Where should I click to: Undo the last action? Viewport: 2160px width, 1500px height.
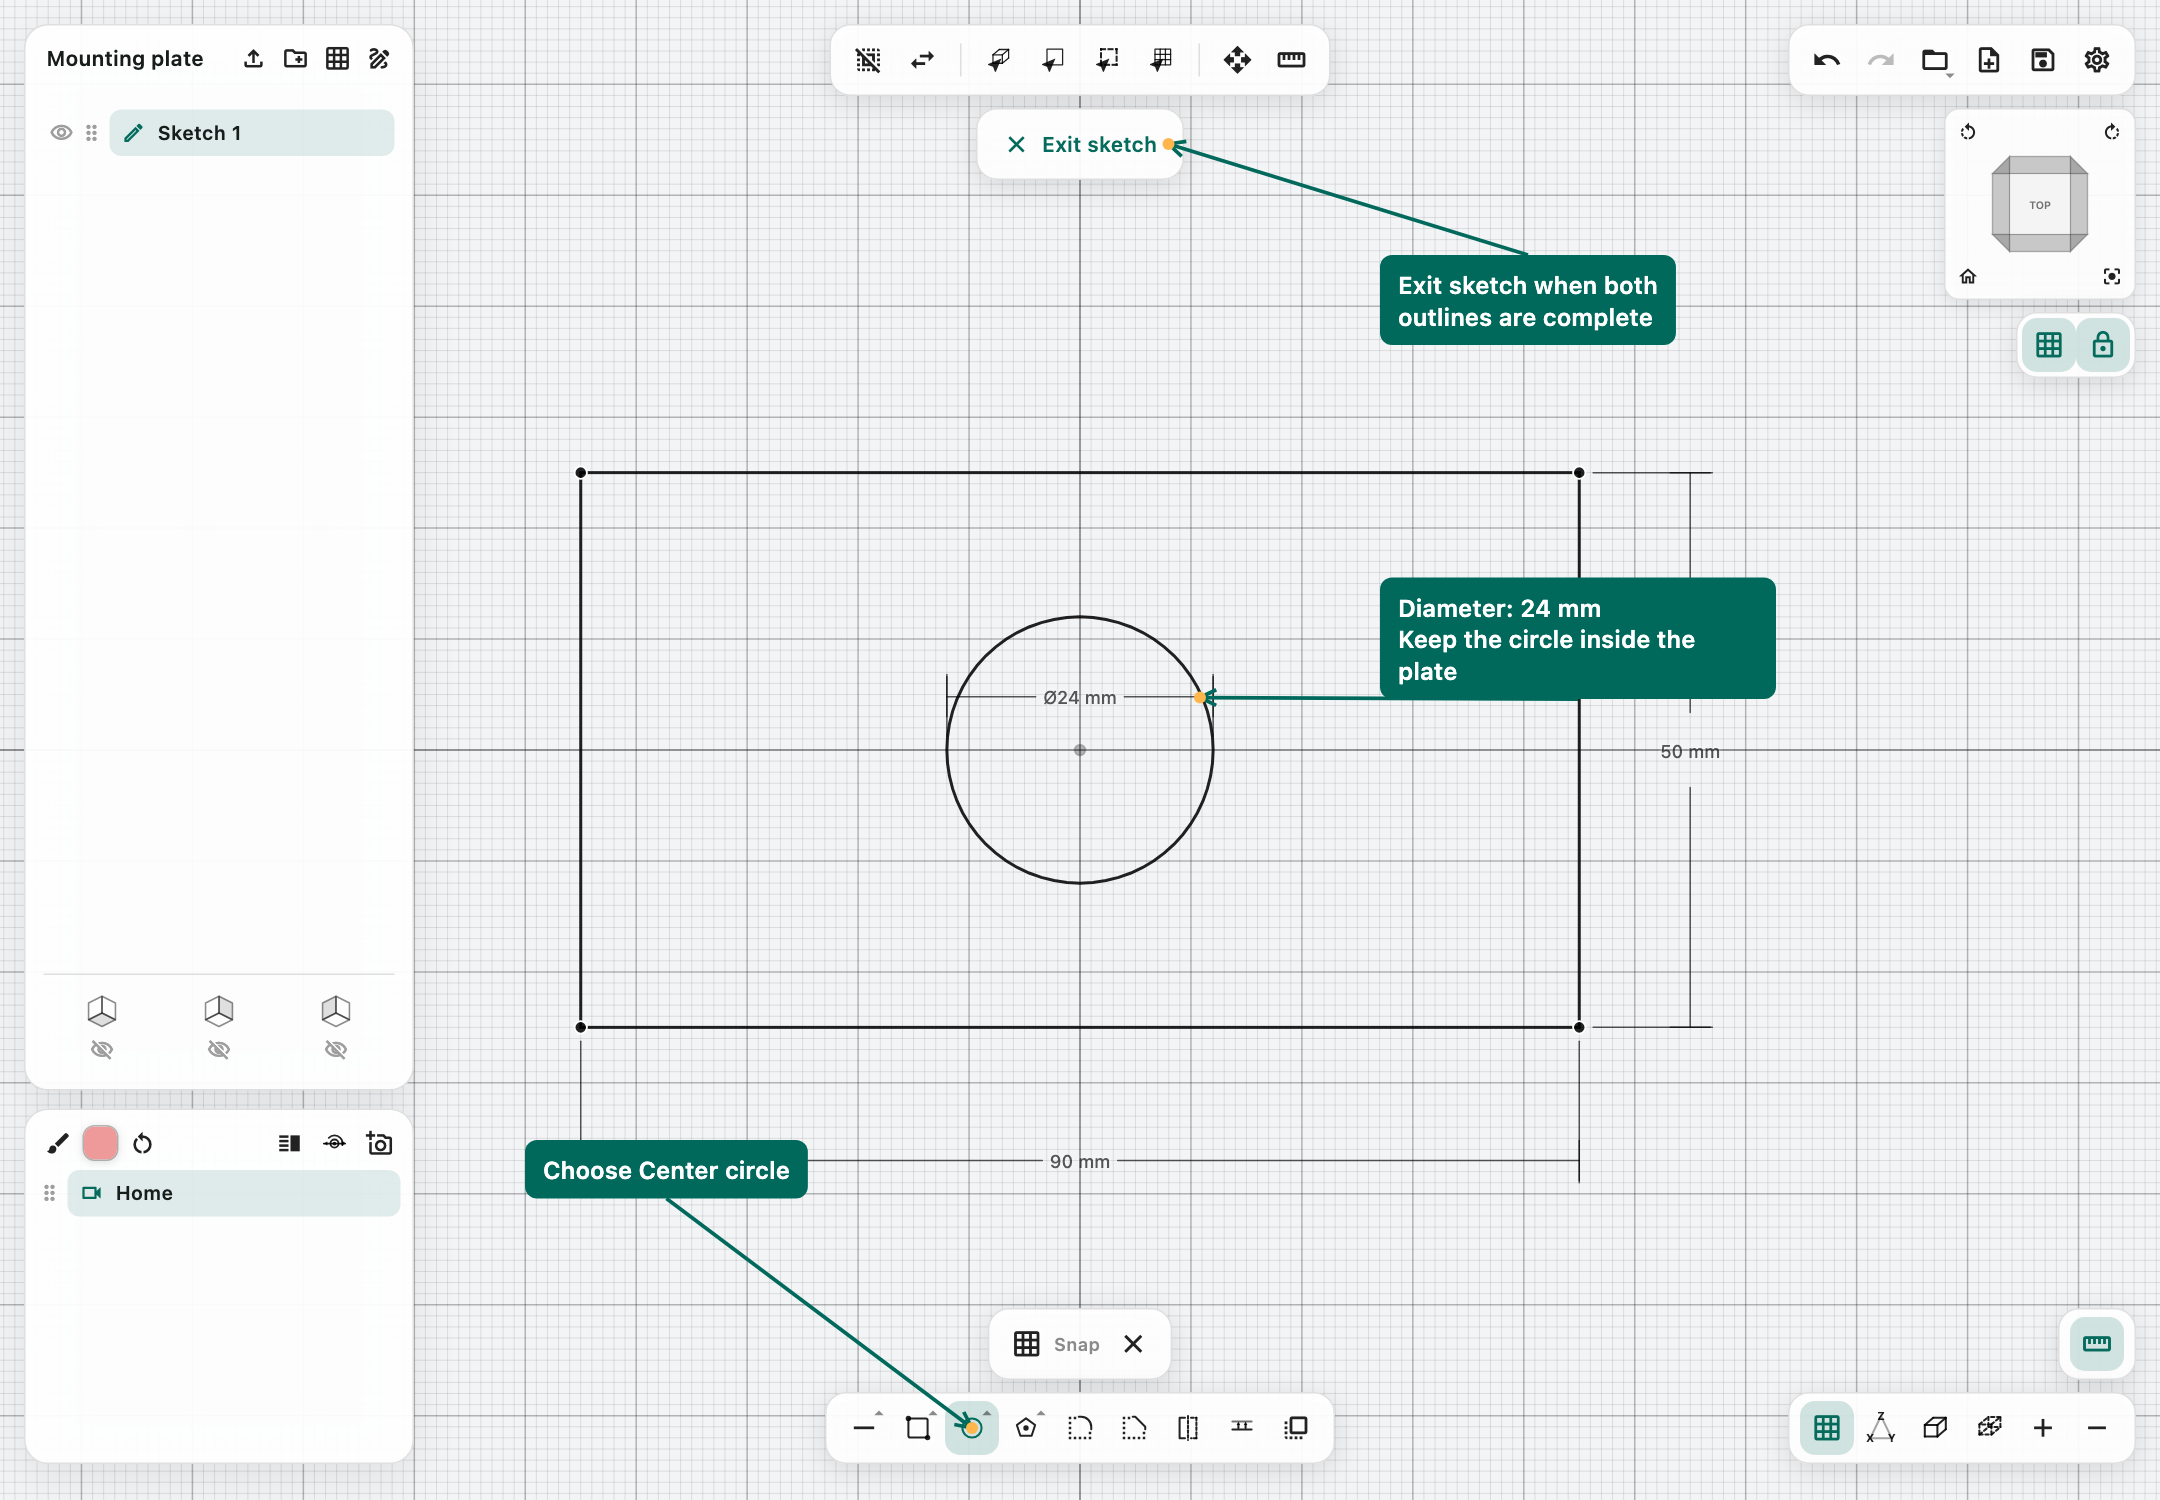(1826, 60)
